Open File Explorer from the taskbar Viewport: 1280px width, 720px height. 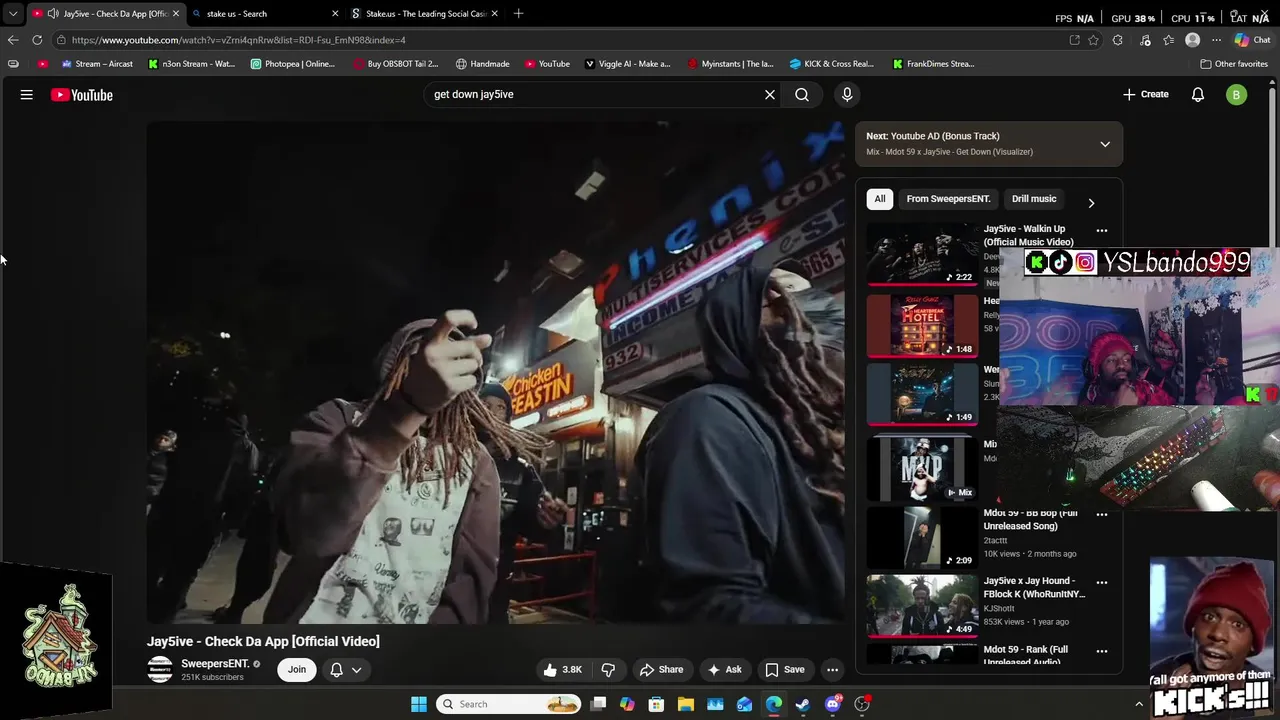click(686, 704)
